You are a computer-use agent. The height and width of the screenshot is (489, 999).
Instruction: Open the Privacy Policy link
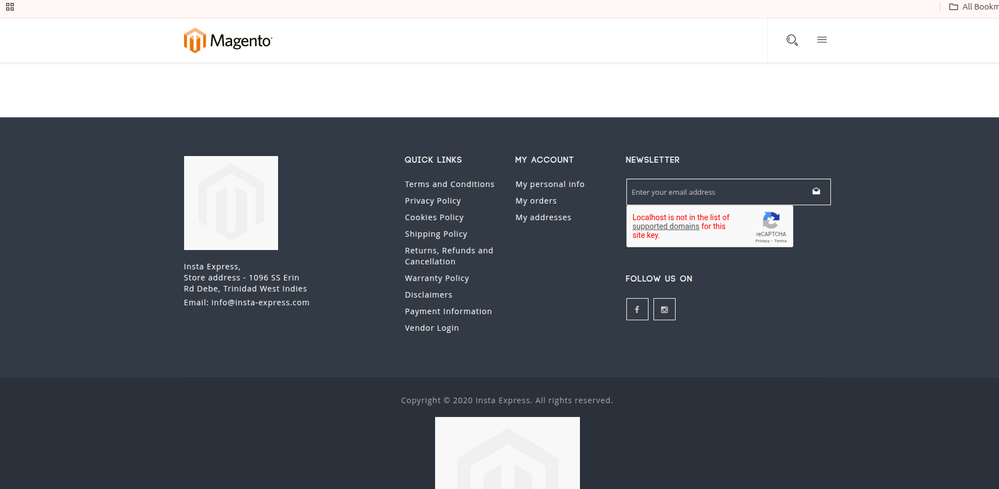(x=433, y=201)
